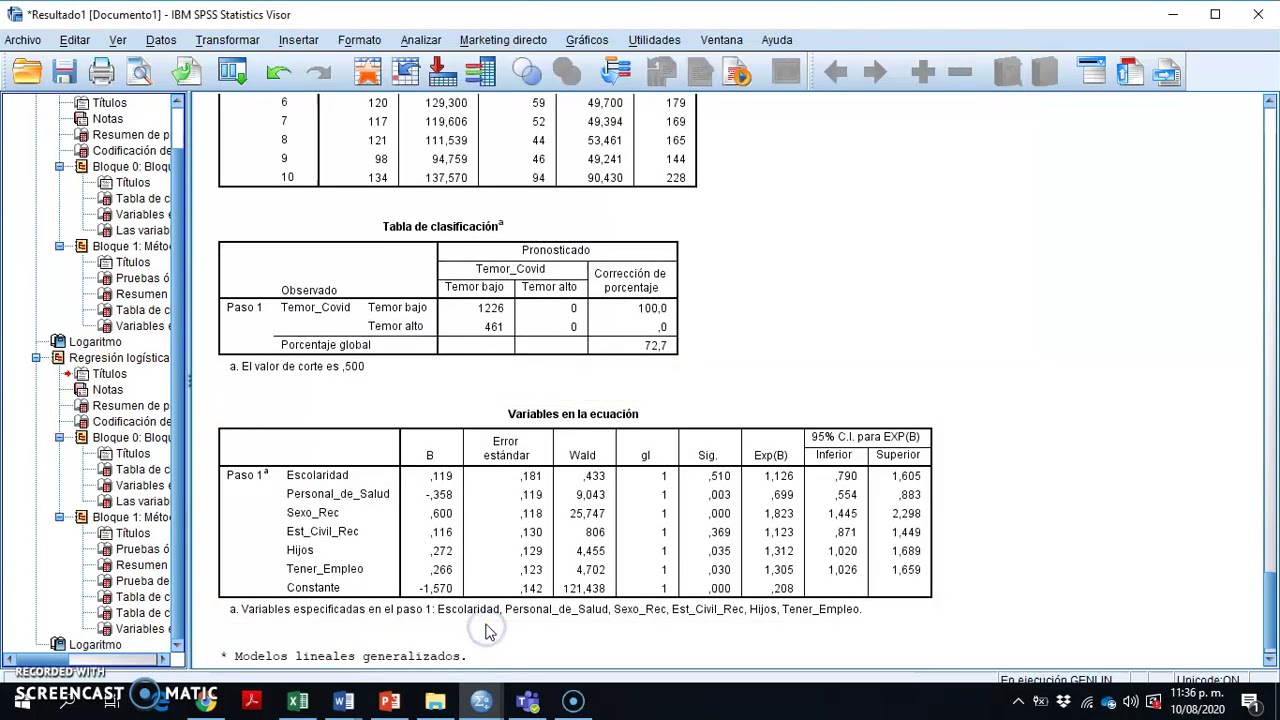Click the demote right arrow icon

coord(874,71)
